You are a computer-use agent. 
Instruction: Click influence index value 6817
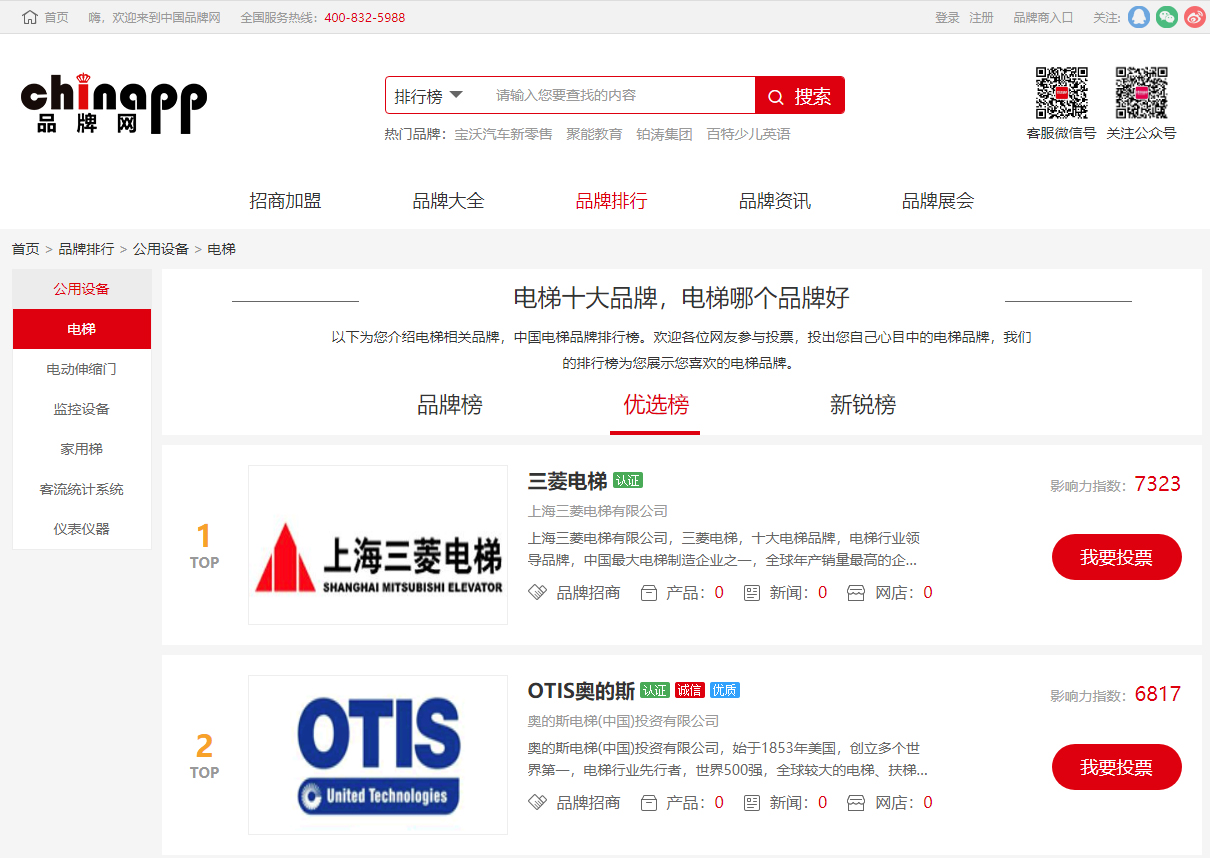tap(1158, 694)
